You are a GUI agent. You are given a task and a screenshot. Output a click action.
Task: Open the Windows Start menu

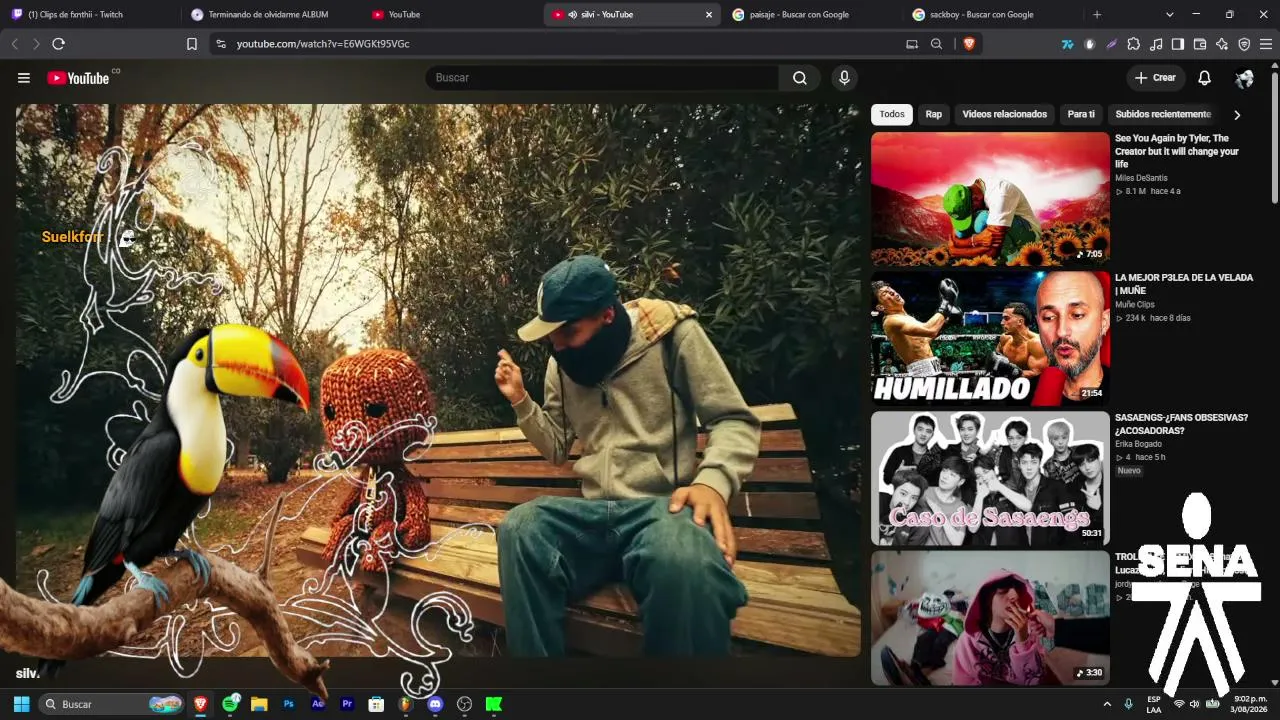click(x=21, y=704)
